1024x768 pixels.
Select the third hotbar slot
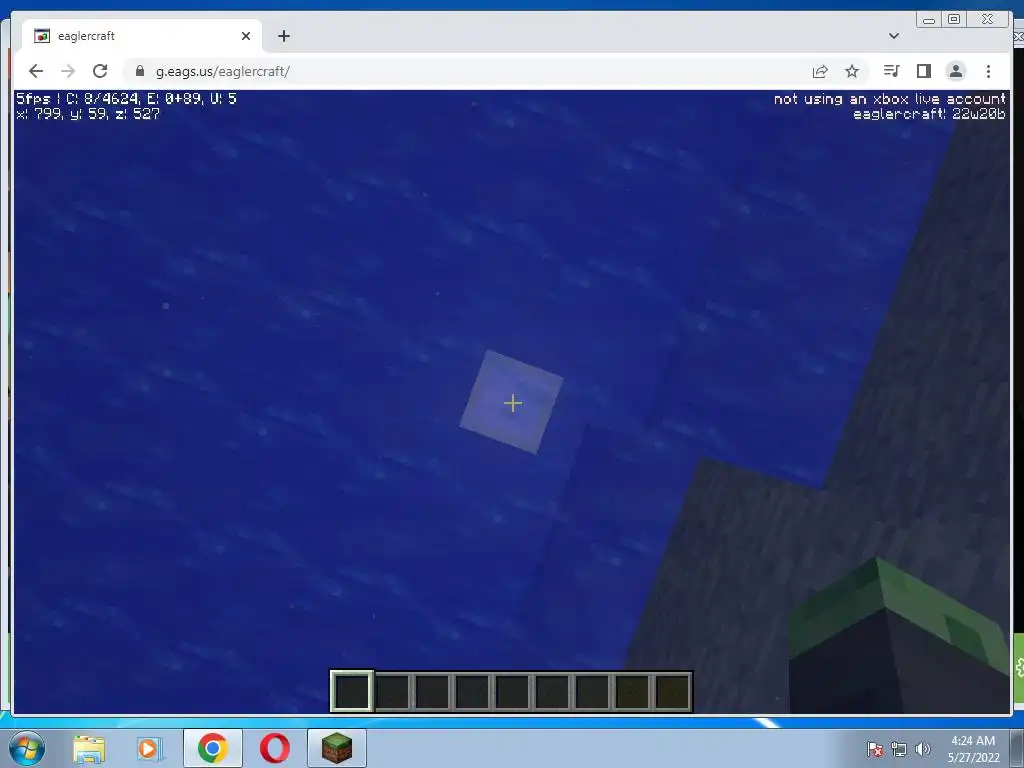[x=432, y=691]
